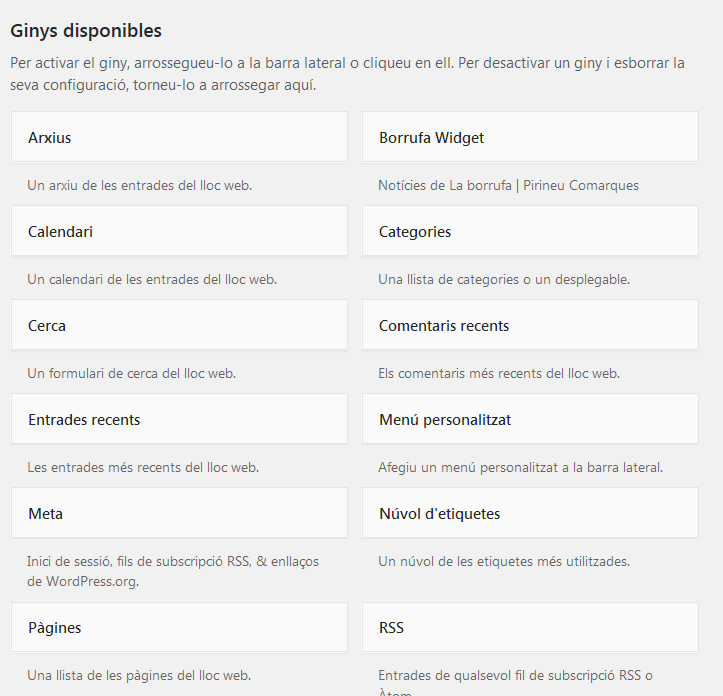Click the Ginys disponibles heading
This screenshot has height=696, width=723.
[86, 31]
